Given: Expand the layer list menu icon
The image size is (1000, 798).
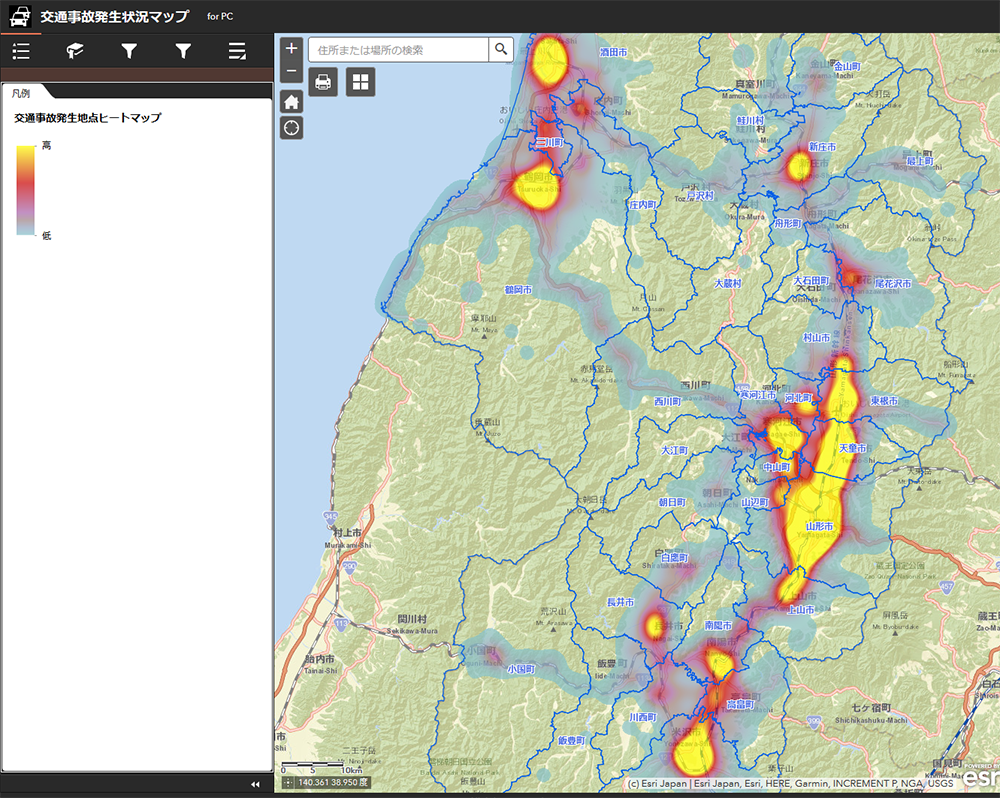Looking at the screenshot, I should coord(237,51).
